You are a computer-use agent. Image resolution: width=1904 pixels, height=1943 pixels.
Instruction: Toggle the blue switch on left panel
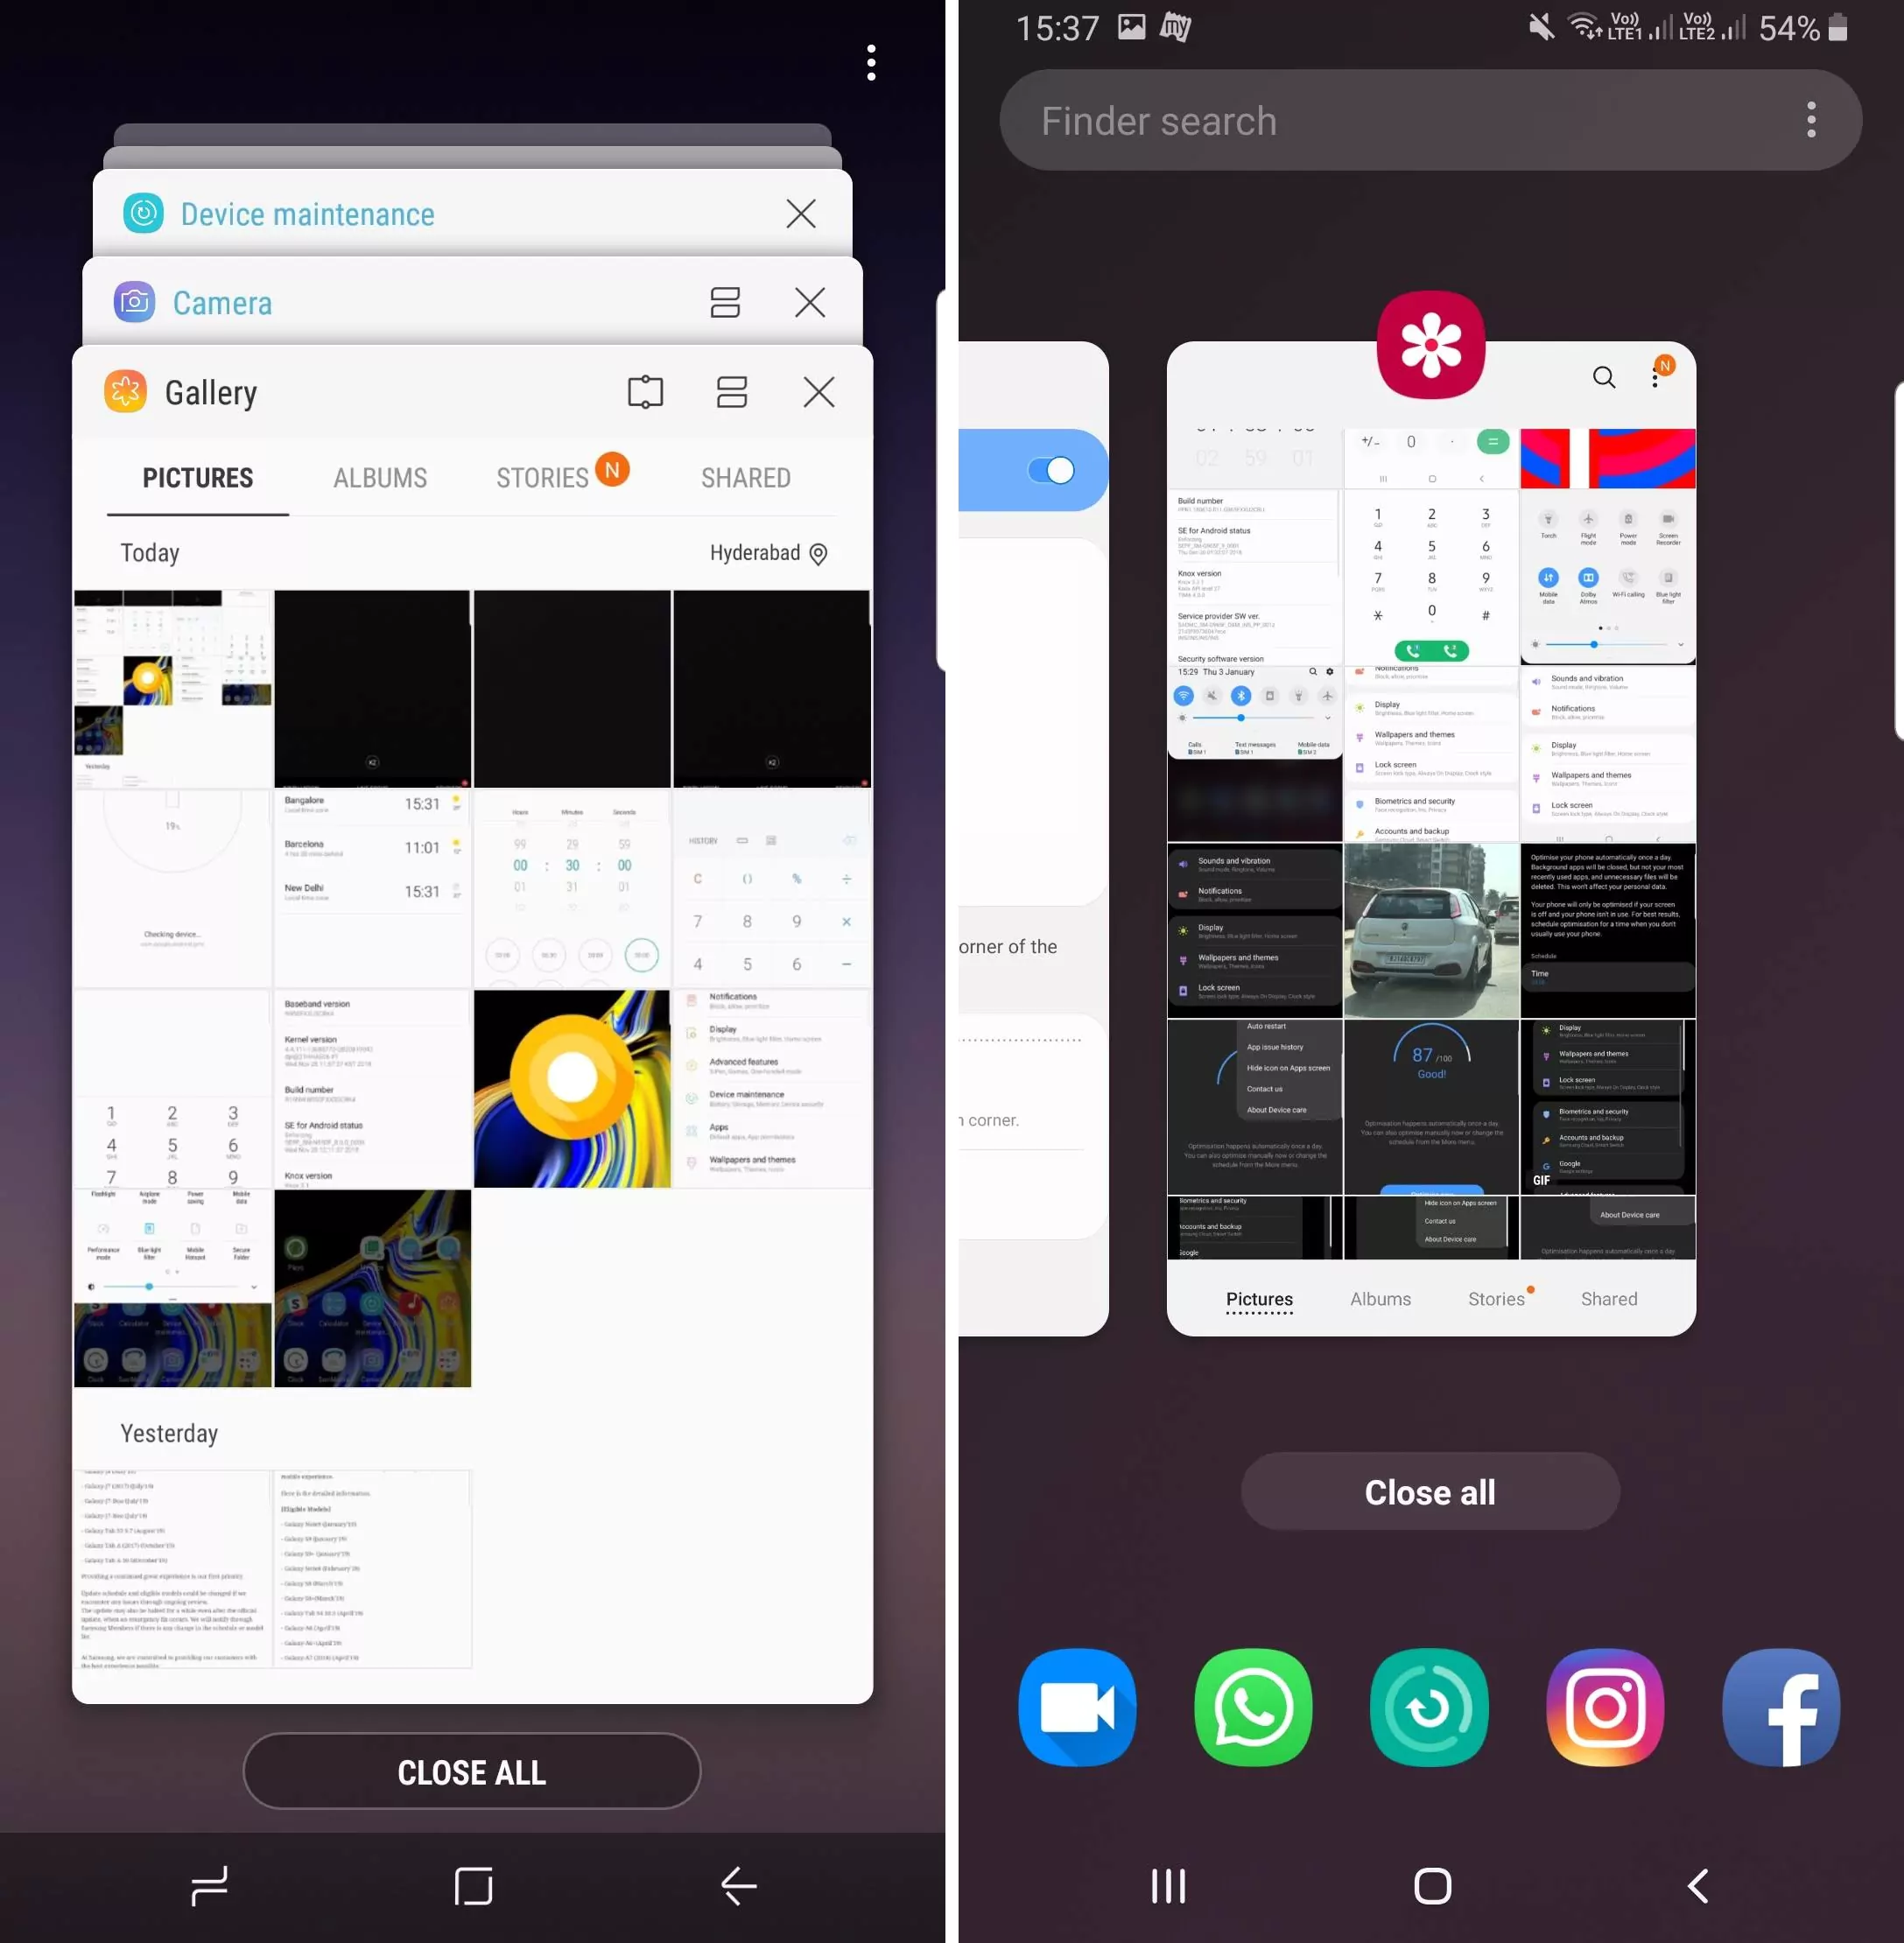(1046, 471)
